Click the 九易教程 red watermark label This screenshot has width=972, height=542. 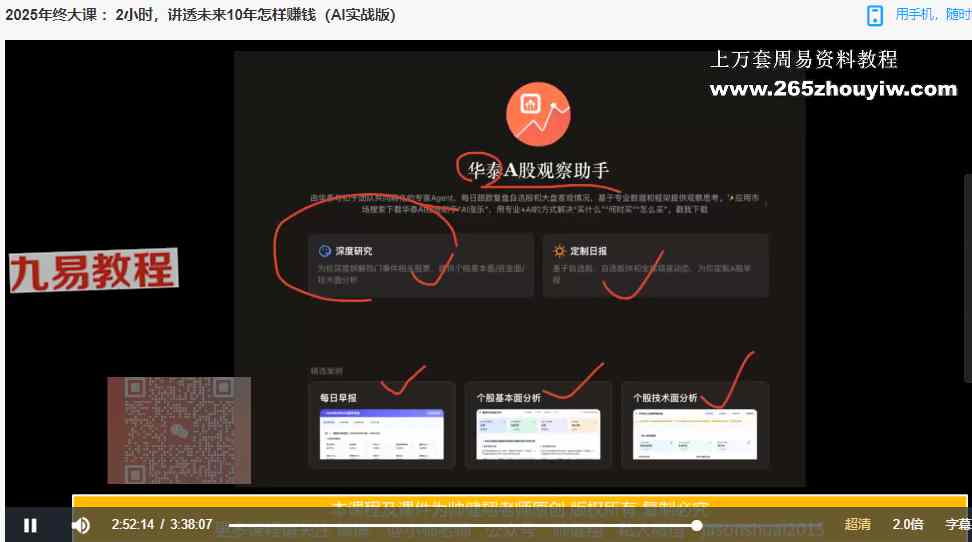(x=94, y=270)
